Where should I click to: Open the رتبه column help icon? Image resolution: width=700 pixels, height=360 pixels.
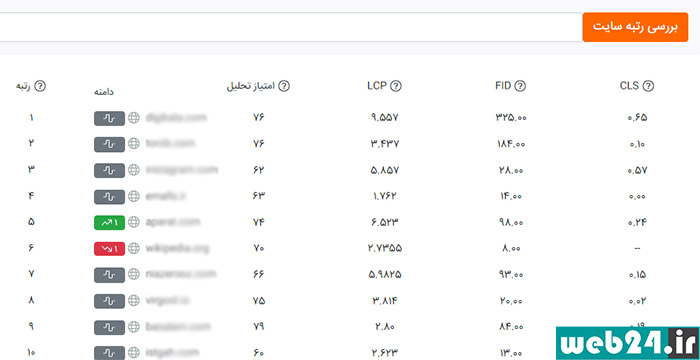point(40,86)
